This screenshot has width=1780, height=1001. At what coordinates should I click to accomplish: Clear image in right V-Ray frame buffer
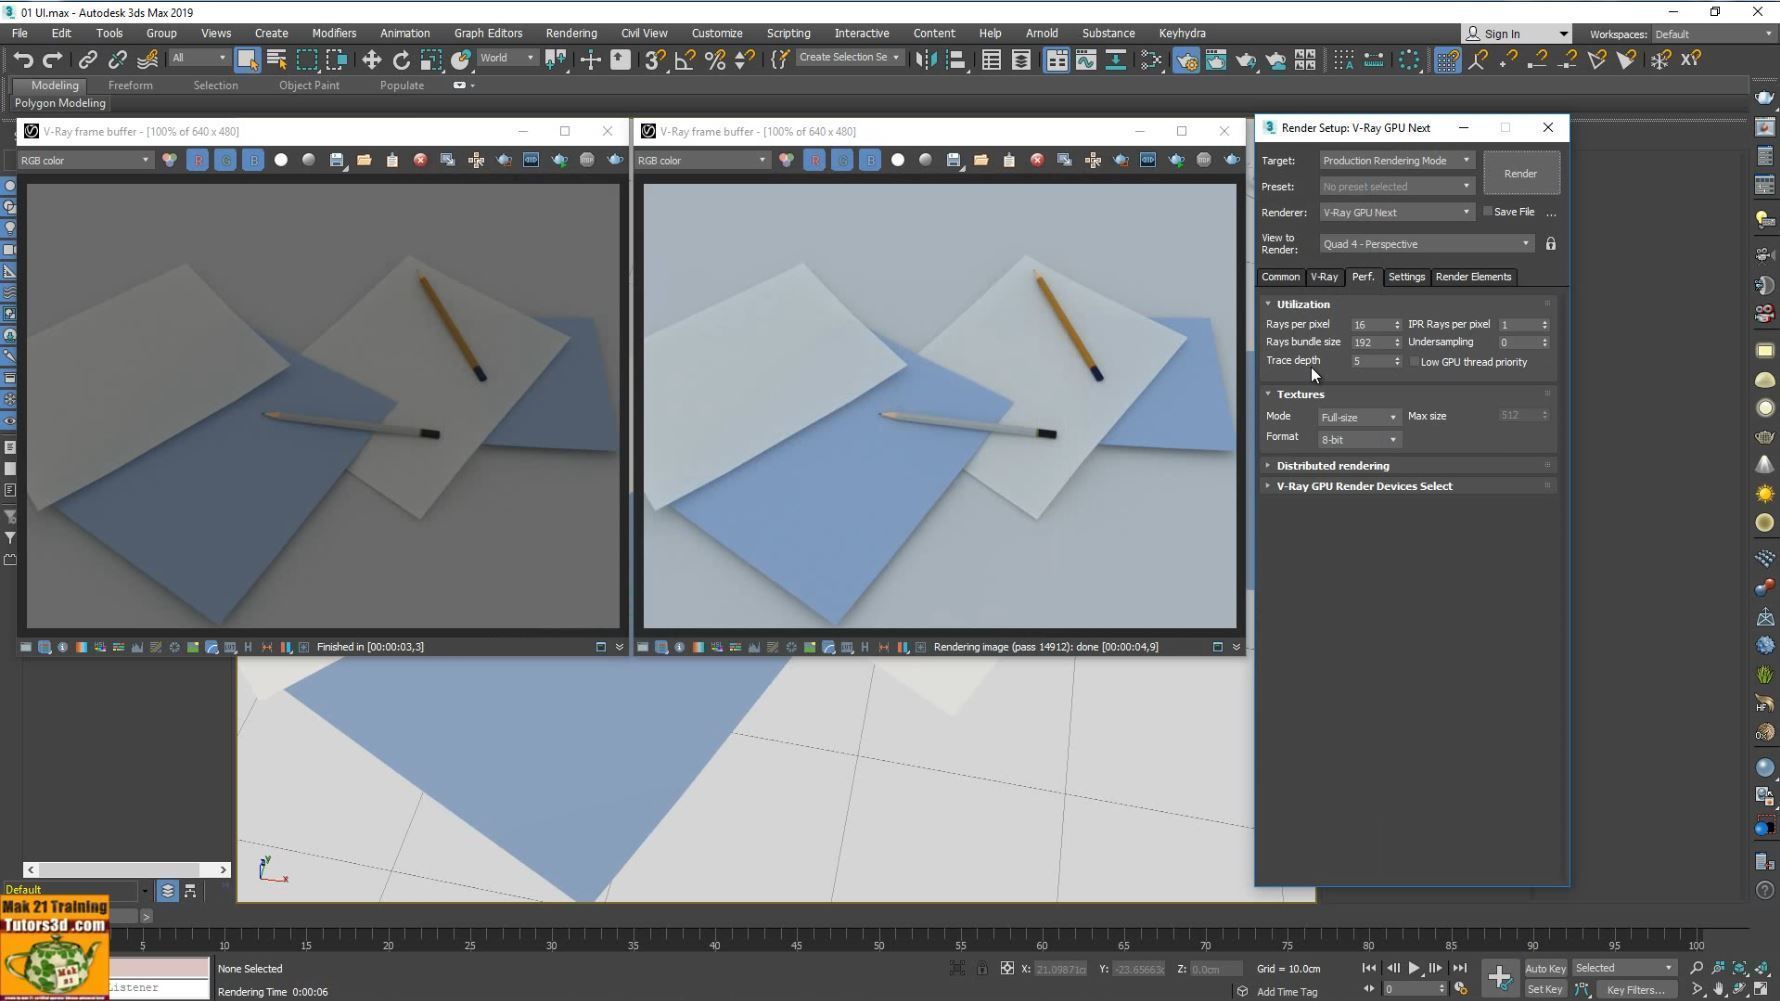1037,160
